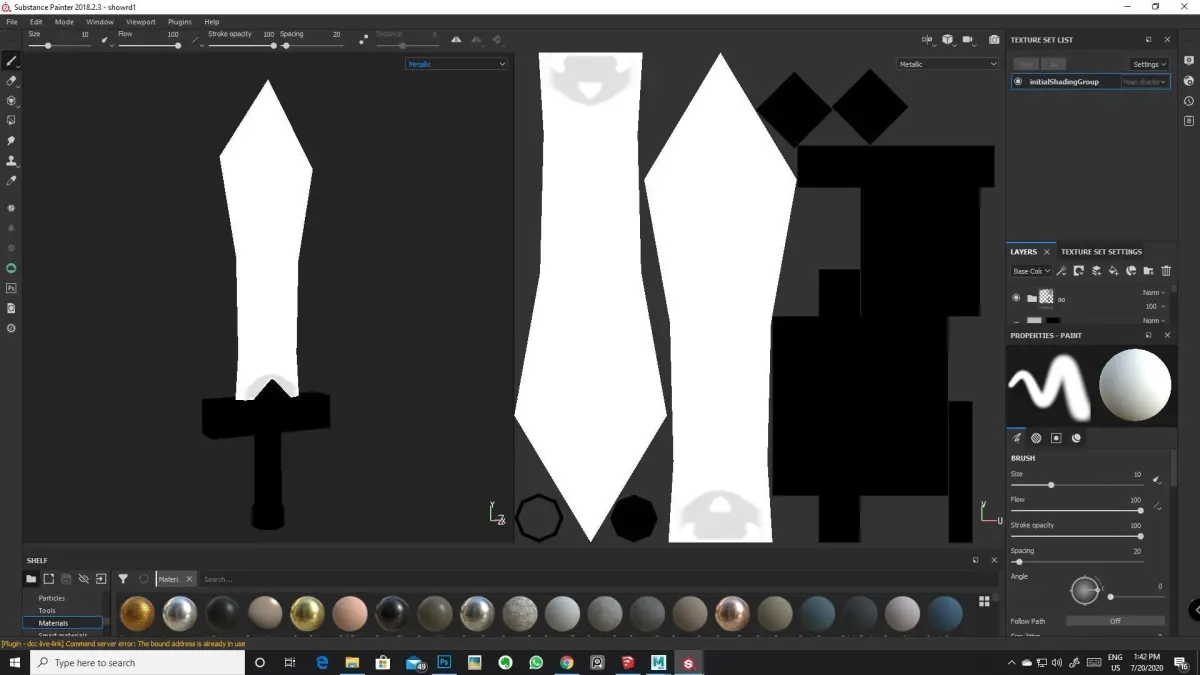Click the Export to Photoshop icon
The height and width of the screenshot is (675, 1200).
(11, 288)
